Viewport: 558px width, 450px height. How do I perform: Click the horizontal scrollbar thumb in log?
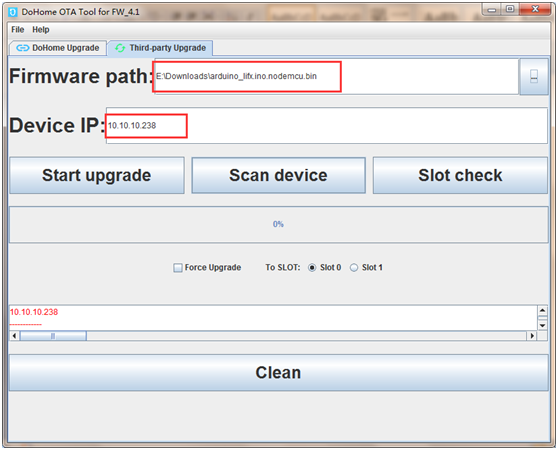tap(53, 336)
